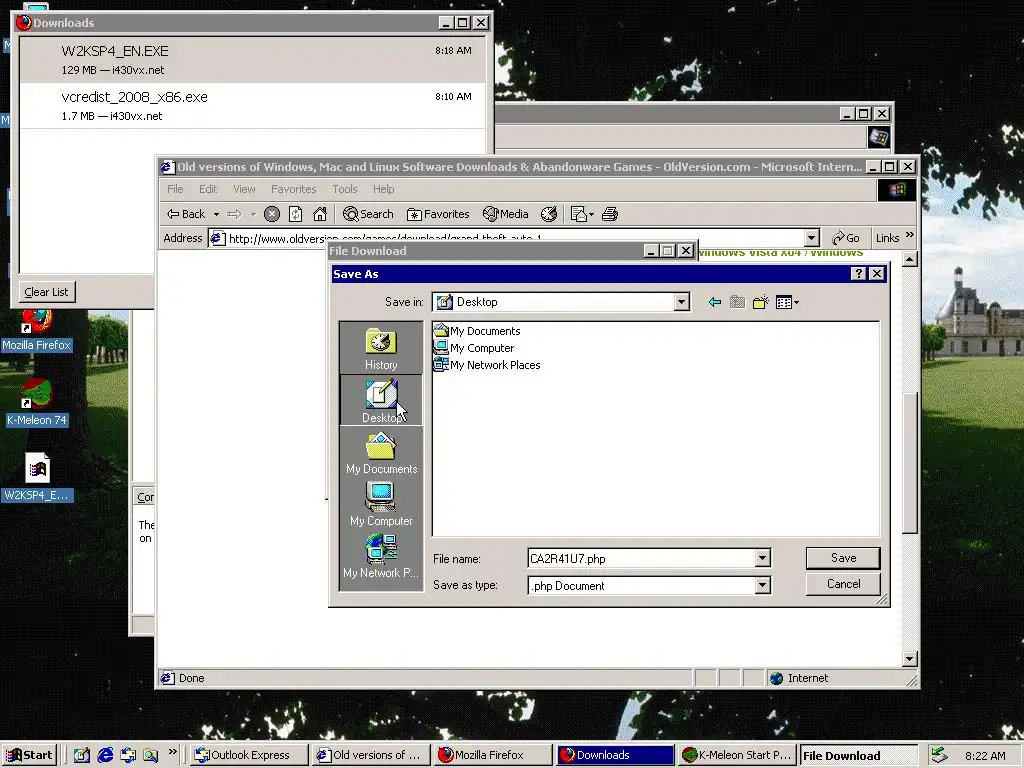Viewport: 1024px width, 768px height.
Task: Switch to Downloads taskbar button
Action: pyautogui.click(x=615, y=755)
